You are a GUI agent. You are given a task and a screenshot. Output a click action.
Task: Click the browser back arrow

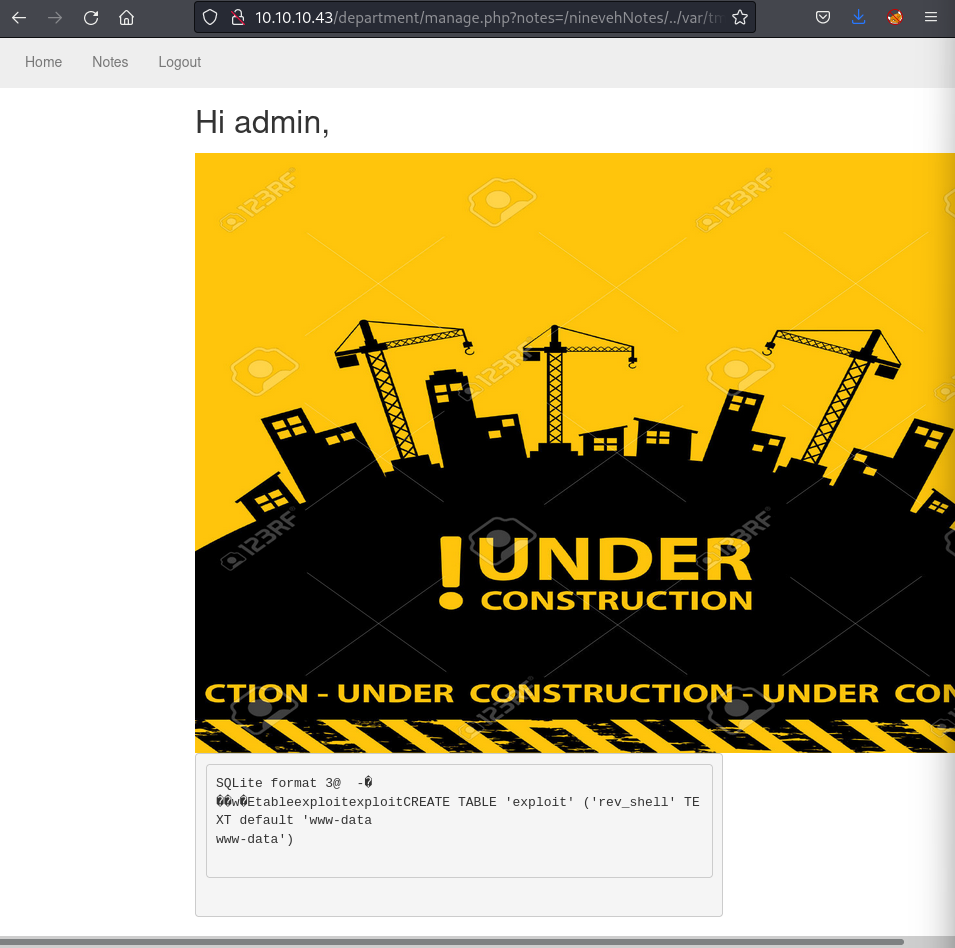tap(19, 17)
